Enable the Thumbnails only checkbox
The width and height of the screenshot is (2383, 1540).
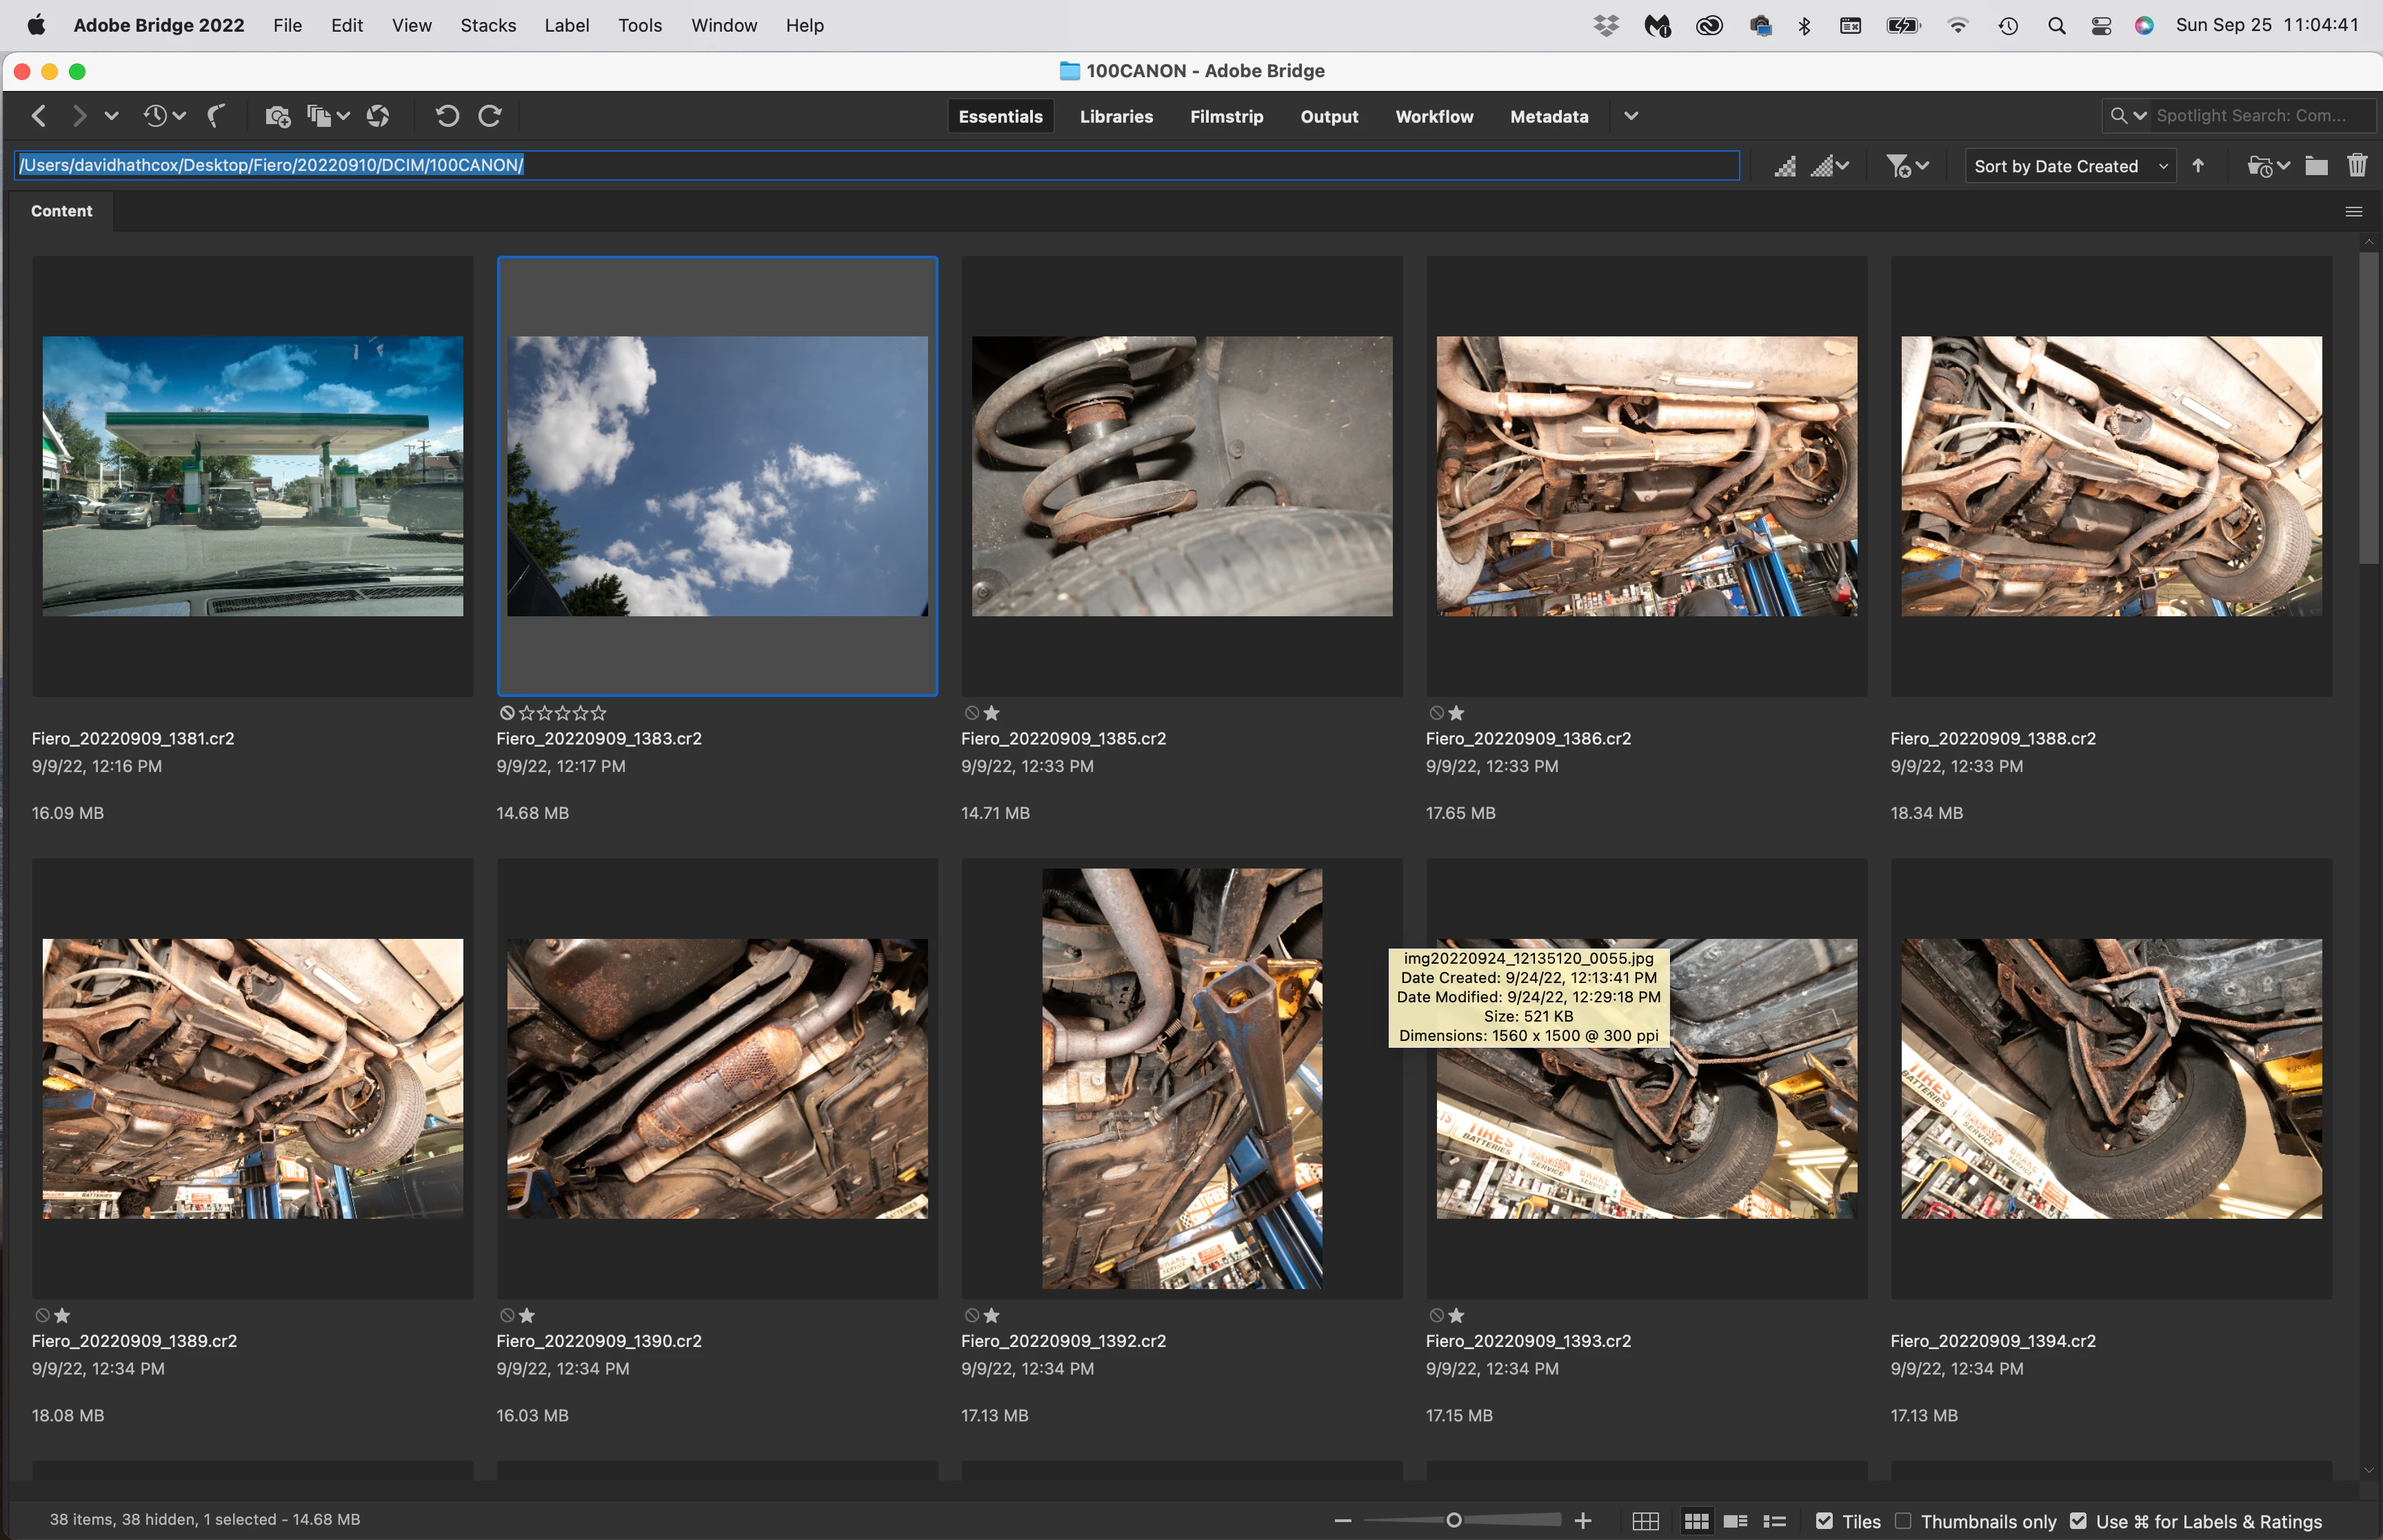(x=1903, y=1520)
